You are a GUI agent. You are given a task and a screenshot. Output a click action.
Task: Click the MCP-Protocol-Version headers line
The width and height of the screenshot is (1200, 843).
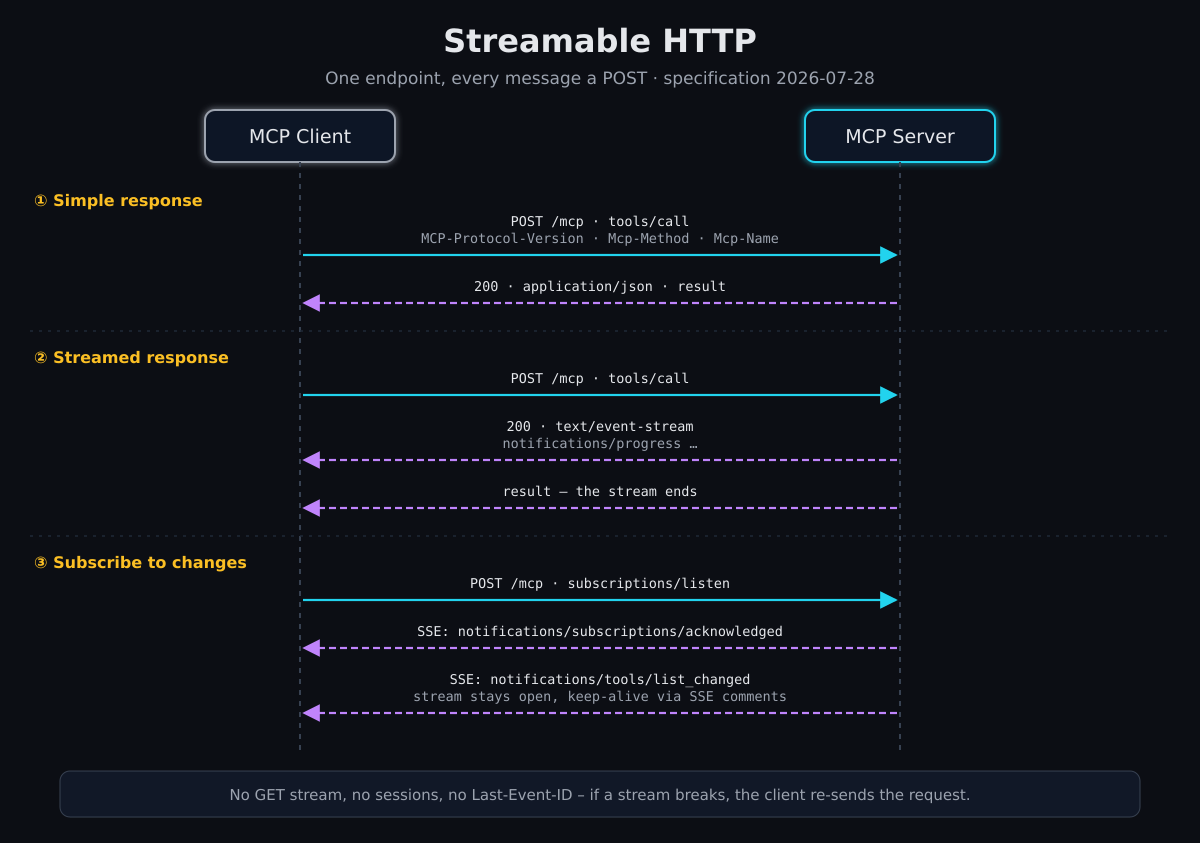click(600, 239)
